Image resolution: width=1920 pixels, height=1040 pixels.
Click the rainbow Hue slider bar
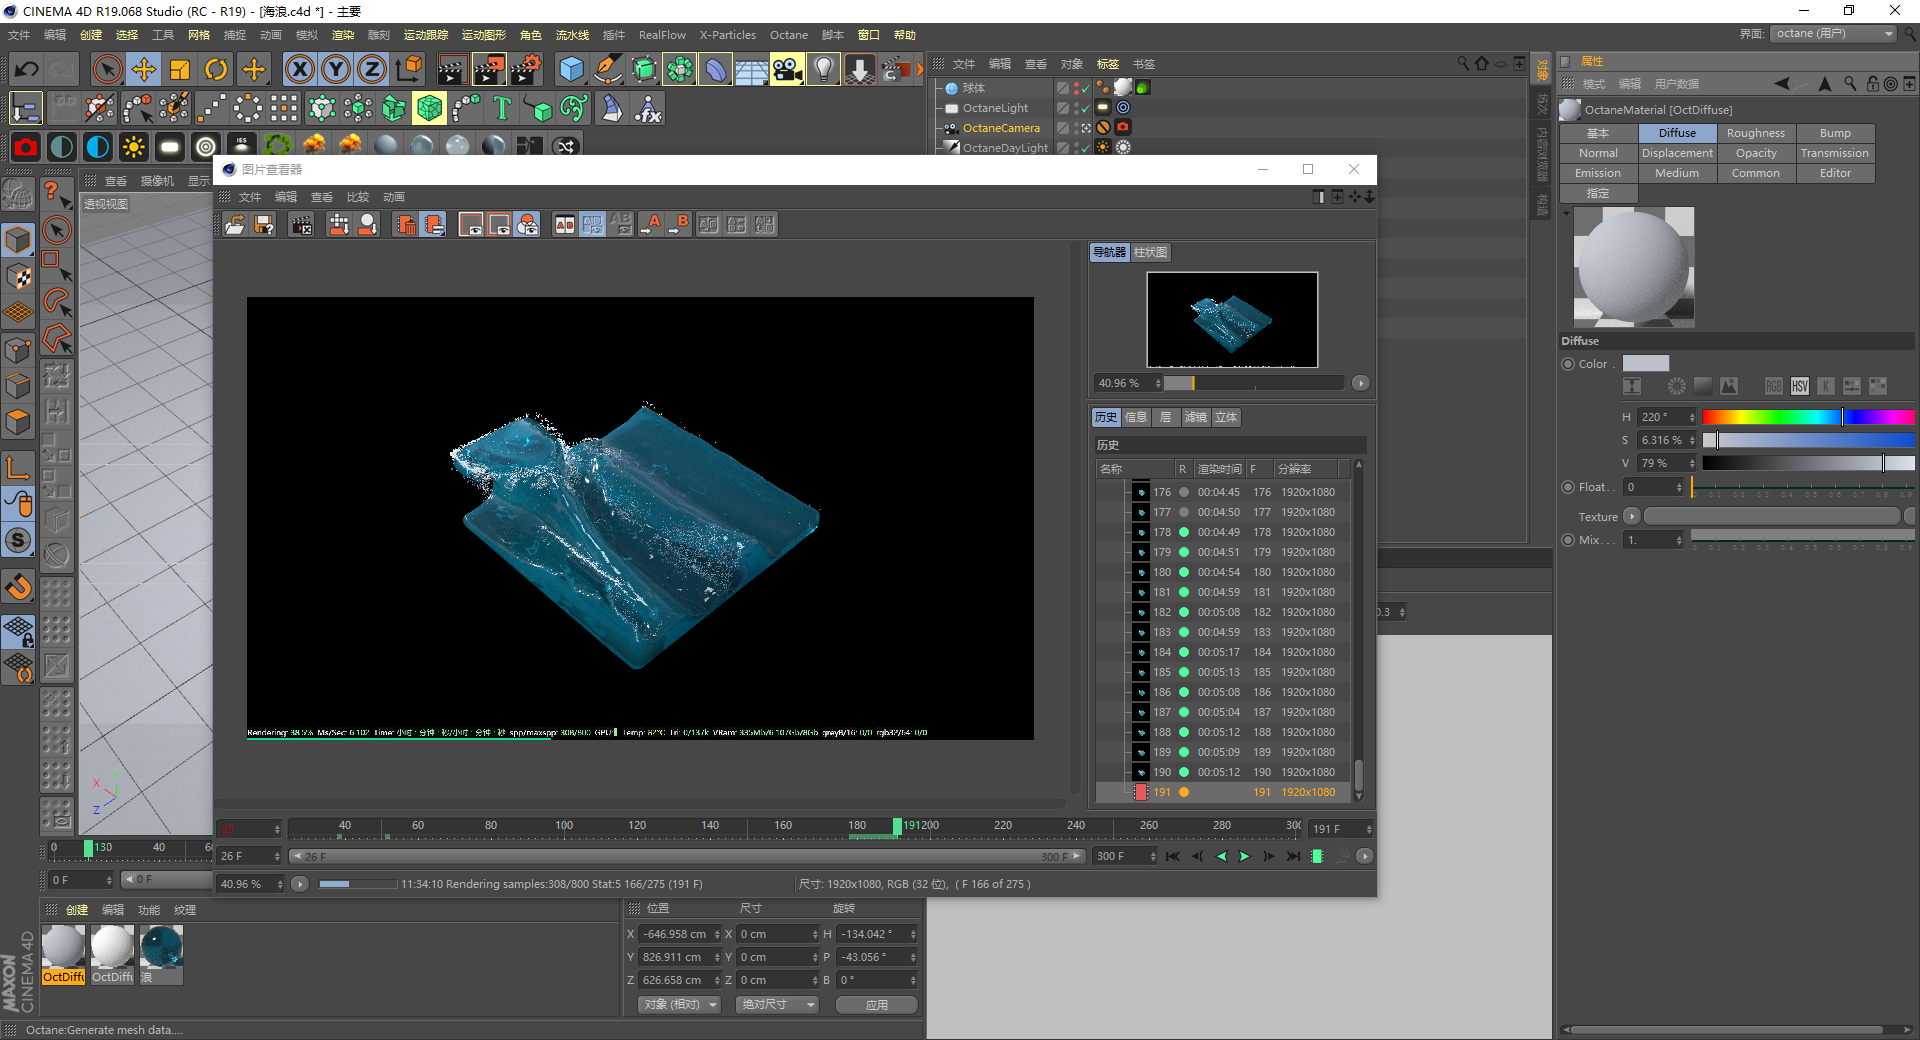(x=1808, y=417)
